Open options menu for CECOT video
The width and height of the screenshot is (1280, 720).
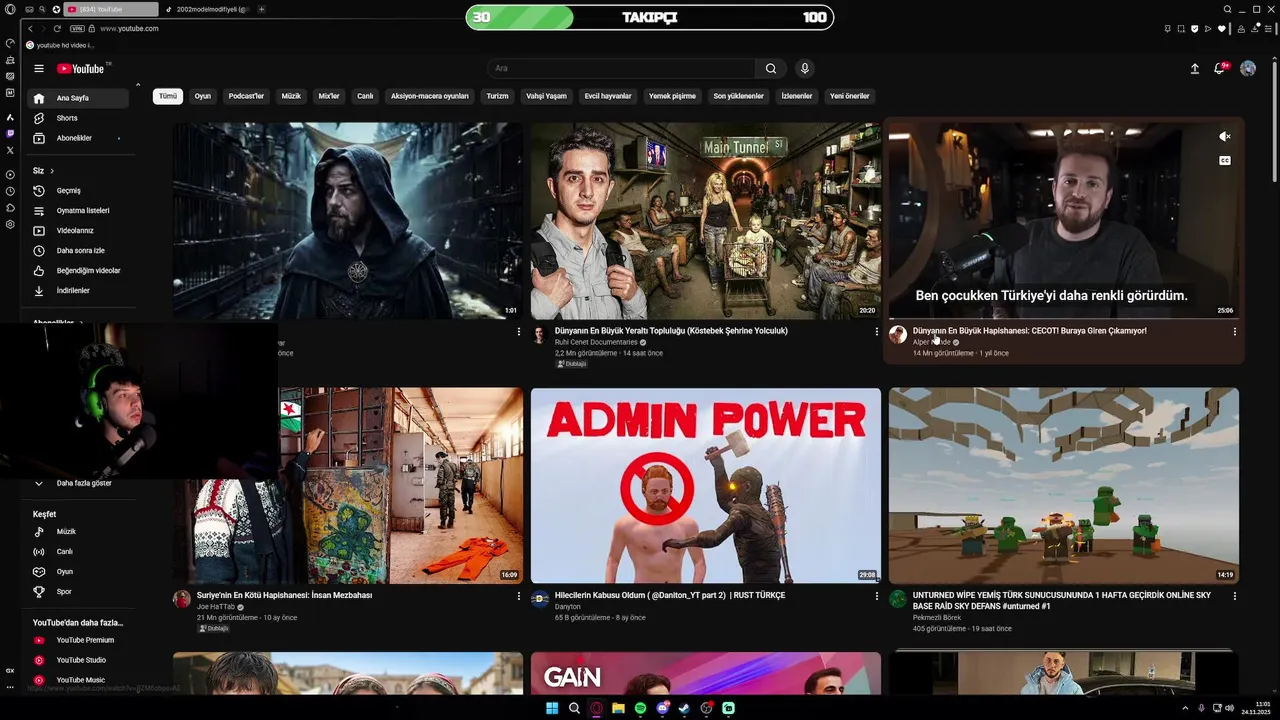pyautogui.click(x=1234, y=331)
